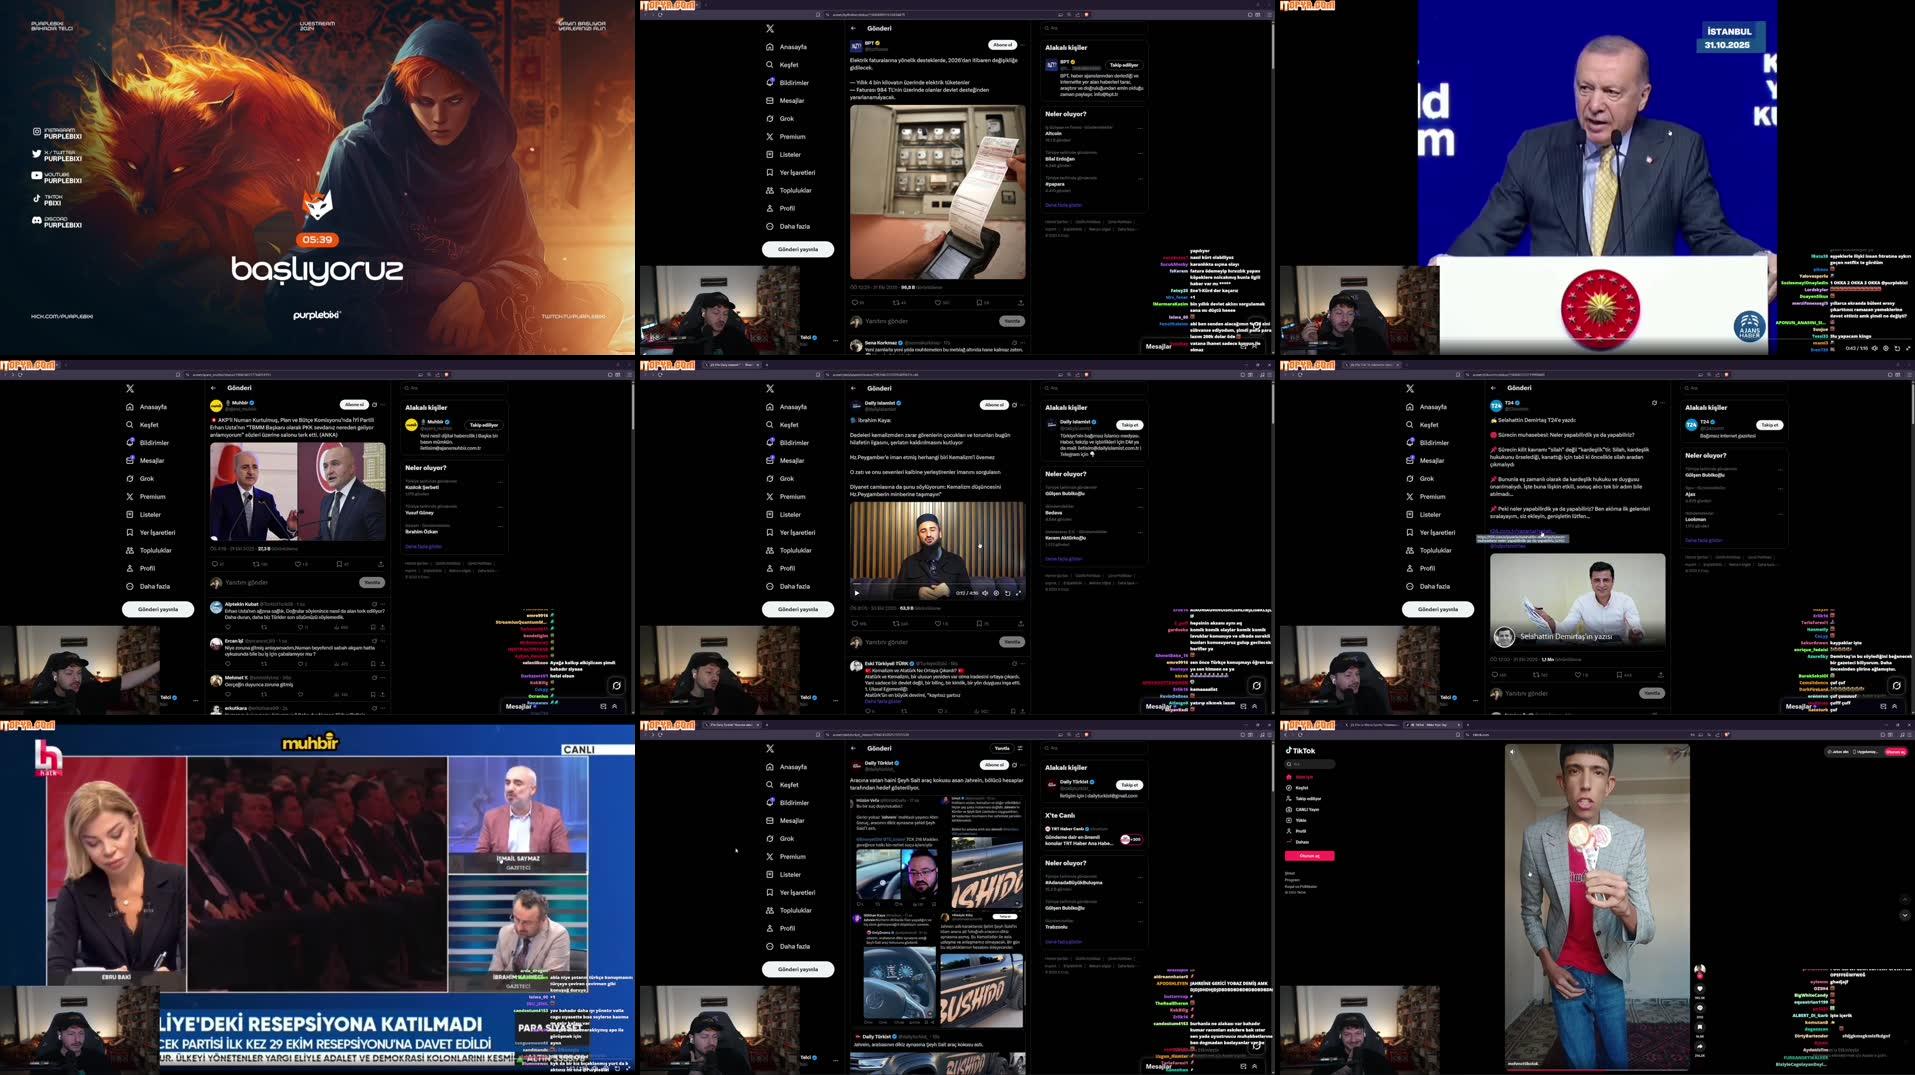
Task: Open Topluluklar from the X navigation
Action: point(793,190)
